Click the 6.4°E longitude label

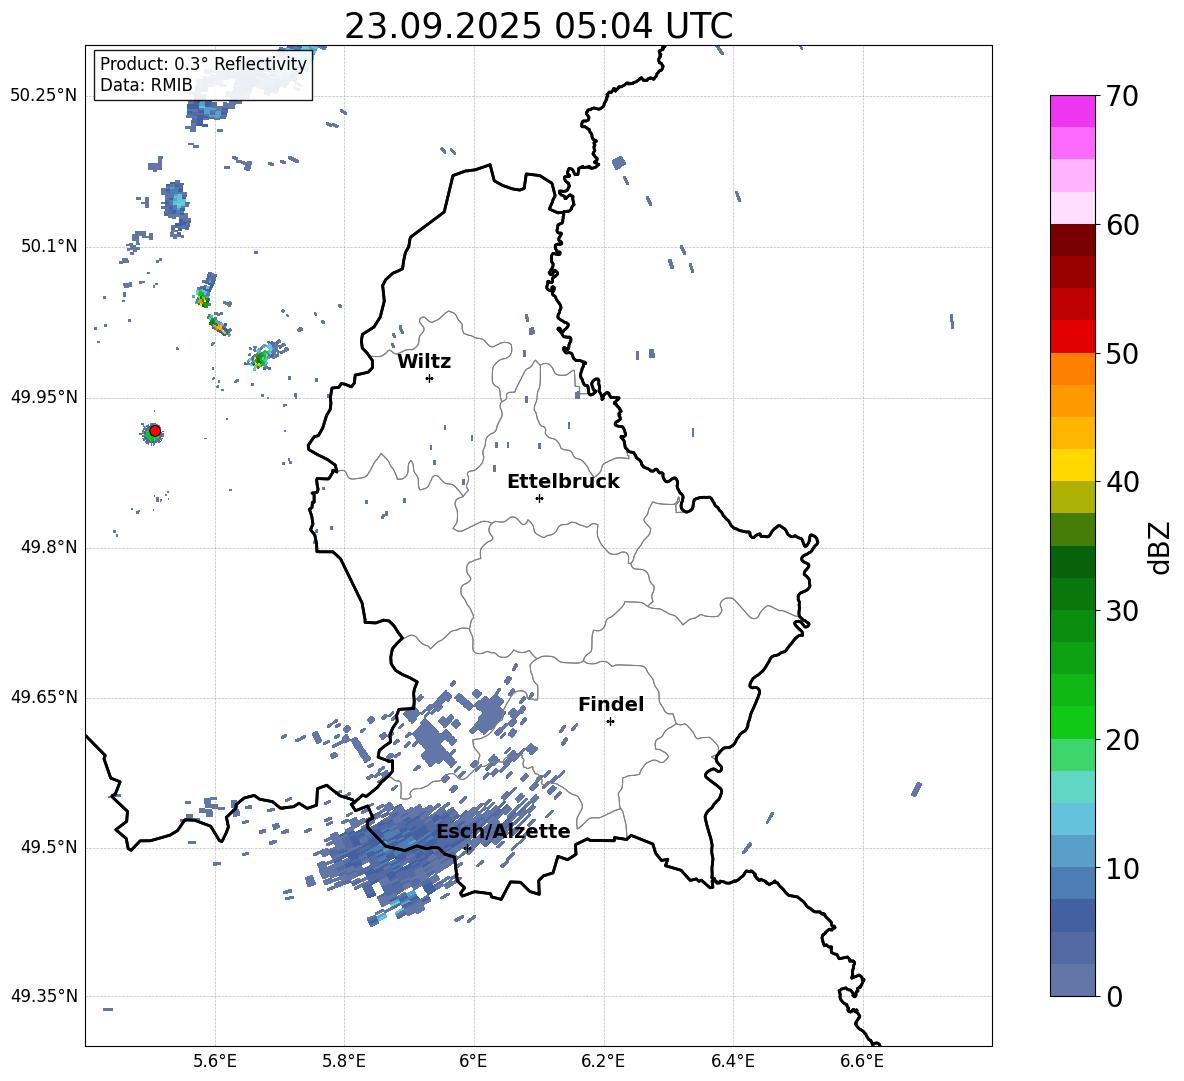pyautogui.click(x=733, y=1061)
